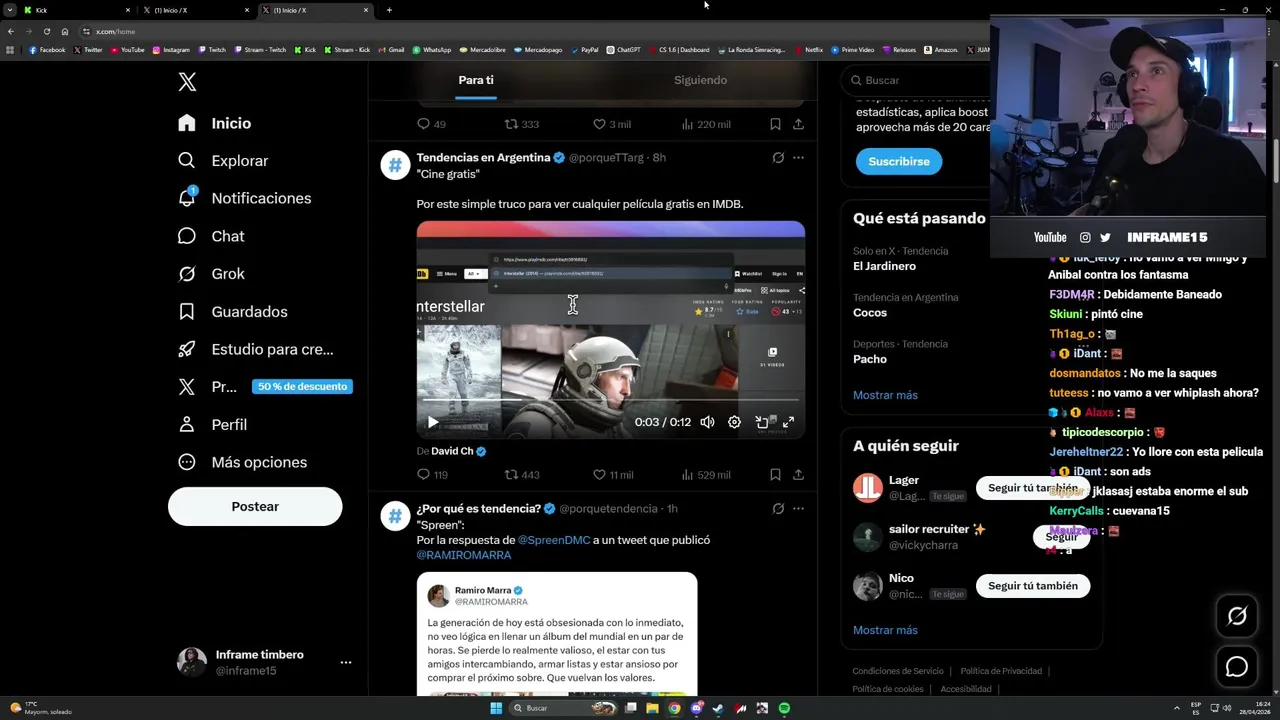The width and height of the screenshot is (1280, 720).
Task: Open a new browser tab
Action: pyautogui.click(x=389, y=10)
